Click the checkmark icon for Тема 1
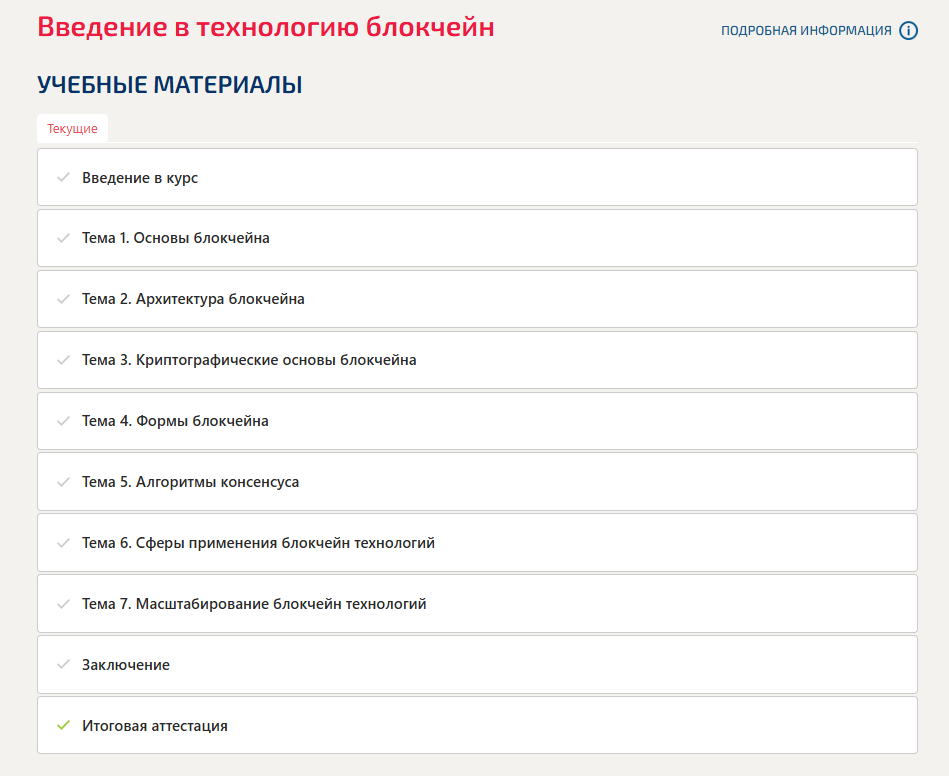The image size is (949, 776). tap(63, 238)
